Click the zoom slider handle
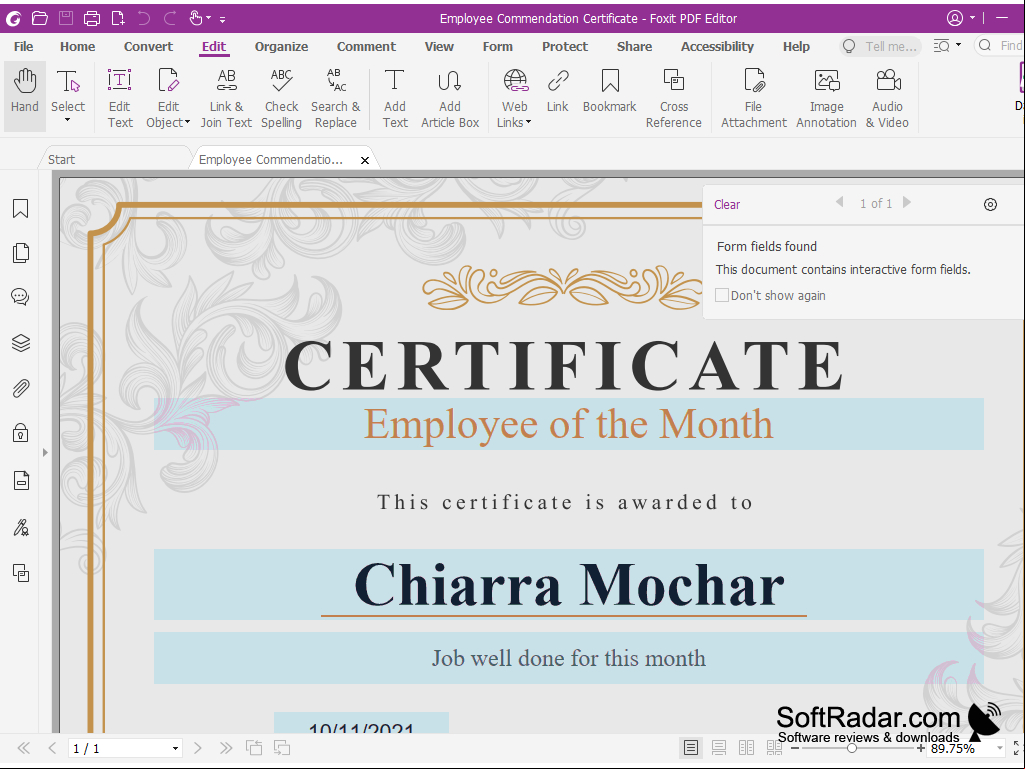The height and width of the screenshot is (769, 1025). tap(852, 748)
